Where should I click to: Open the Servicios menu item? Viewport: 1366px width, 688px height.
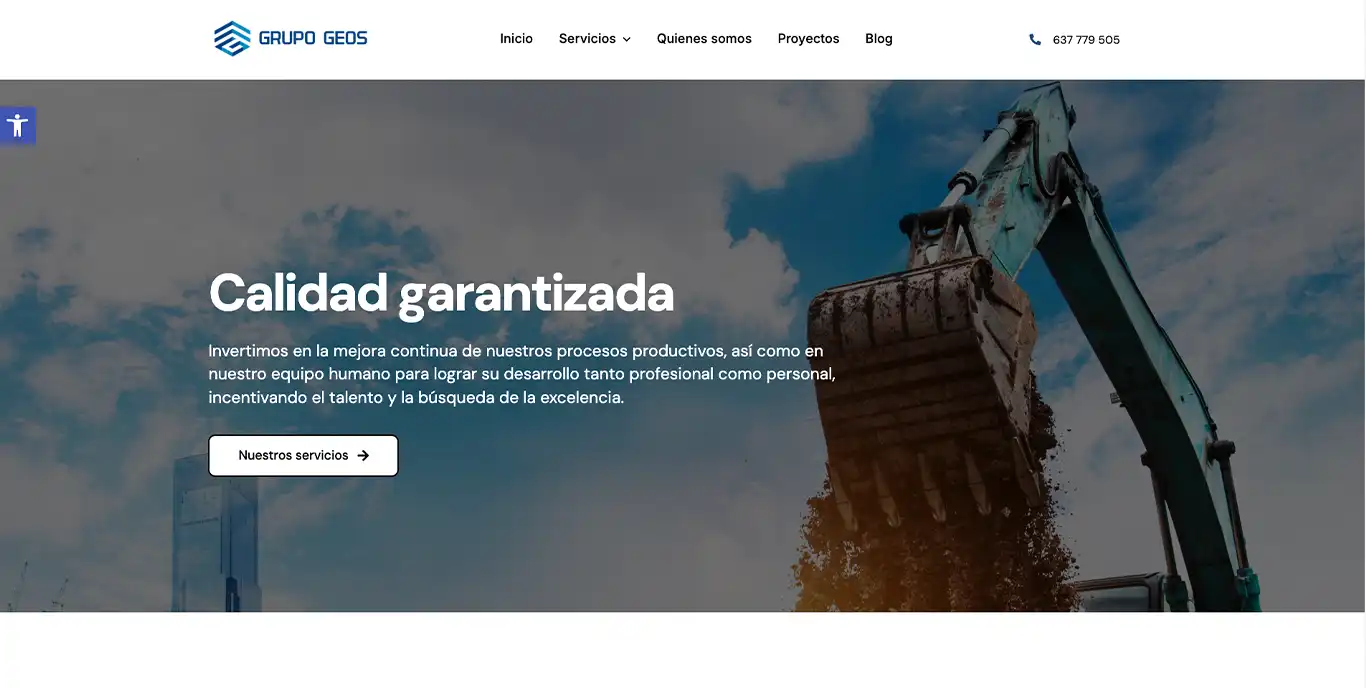coord(587,39)
